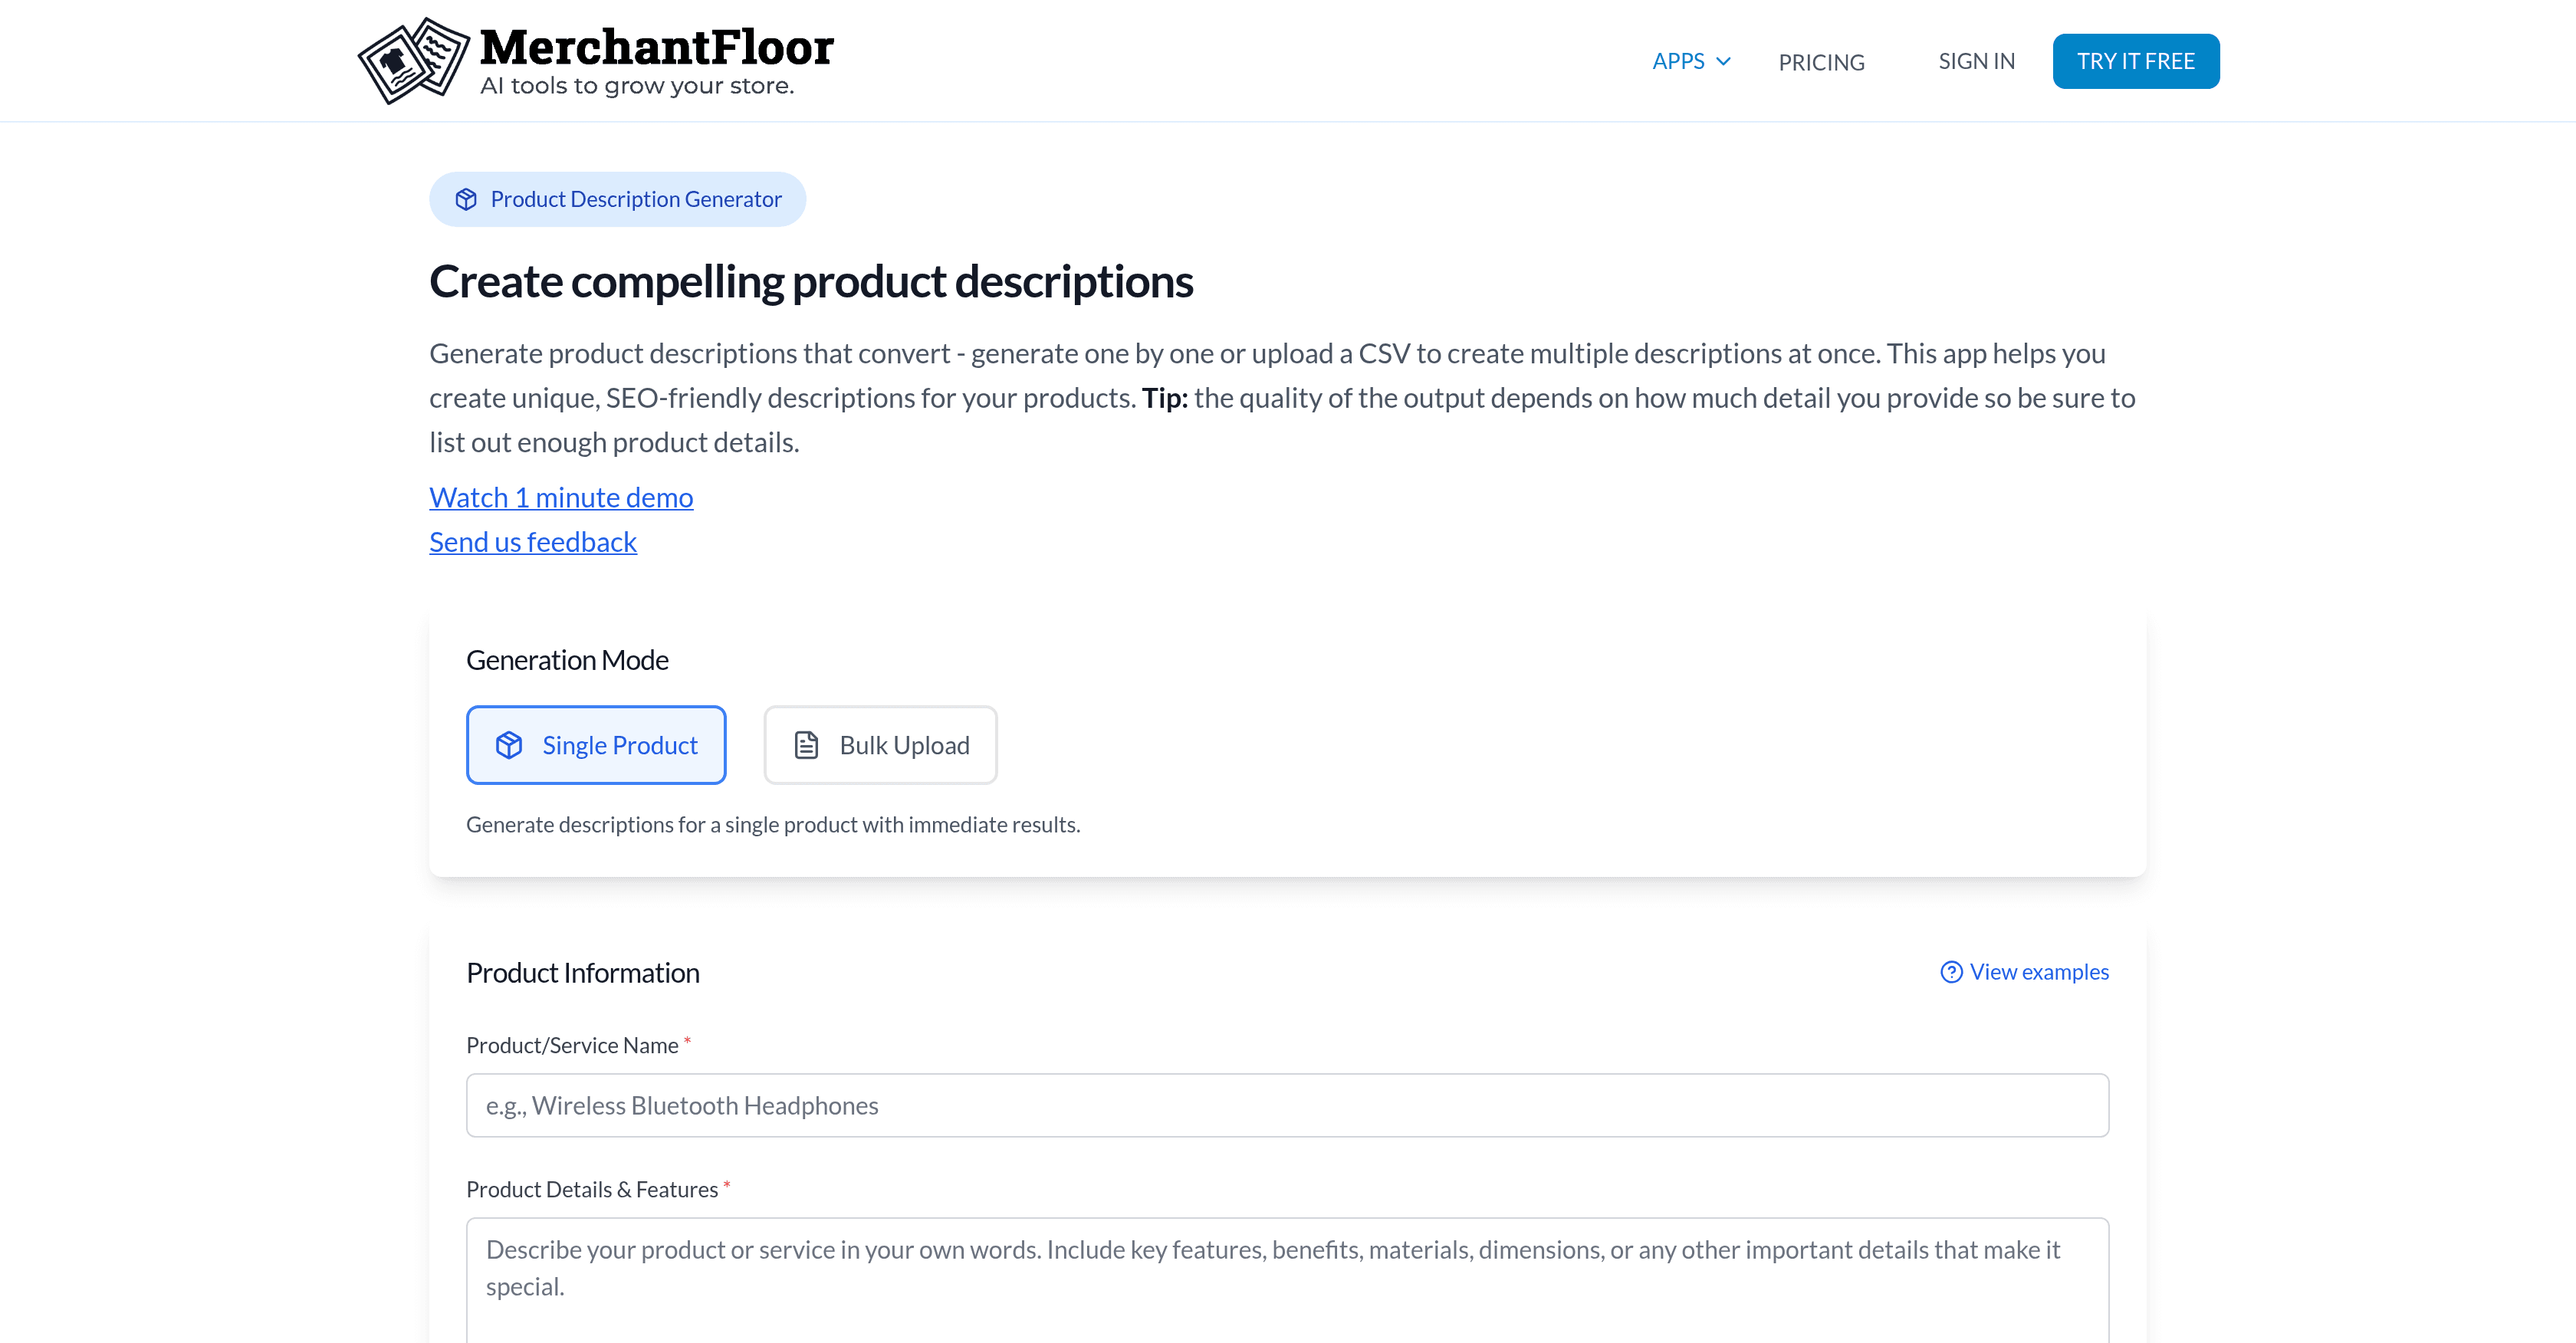The height and width of the screenshot is (1343, 2576).
Task: Open the PRICING page
Action: click(1821, 61)
